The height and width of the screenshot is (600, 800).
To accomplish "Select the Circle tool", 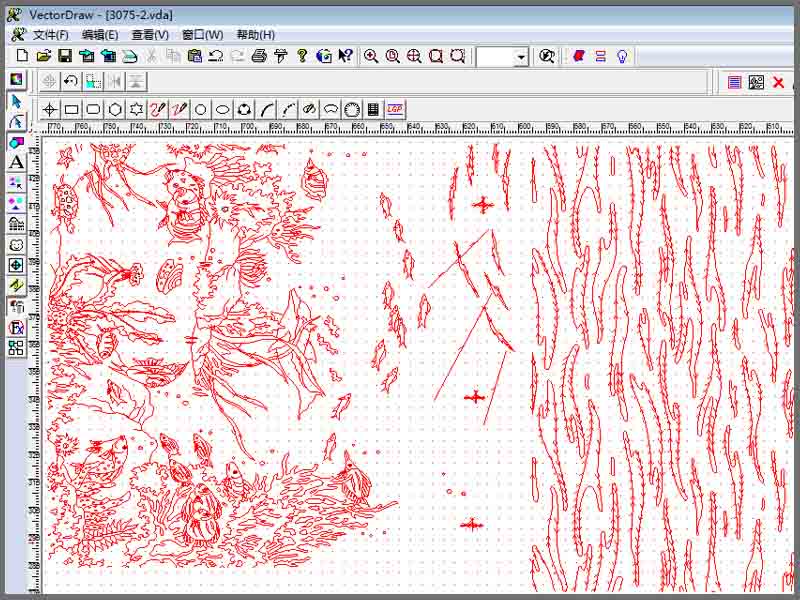I will click(x=201, y=109).
